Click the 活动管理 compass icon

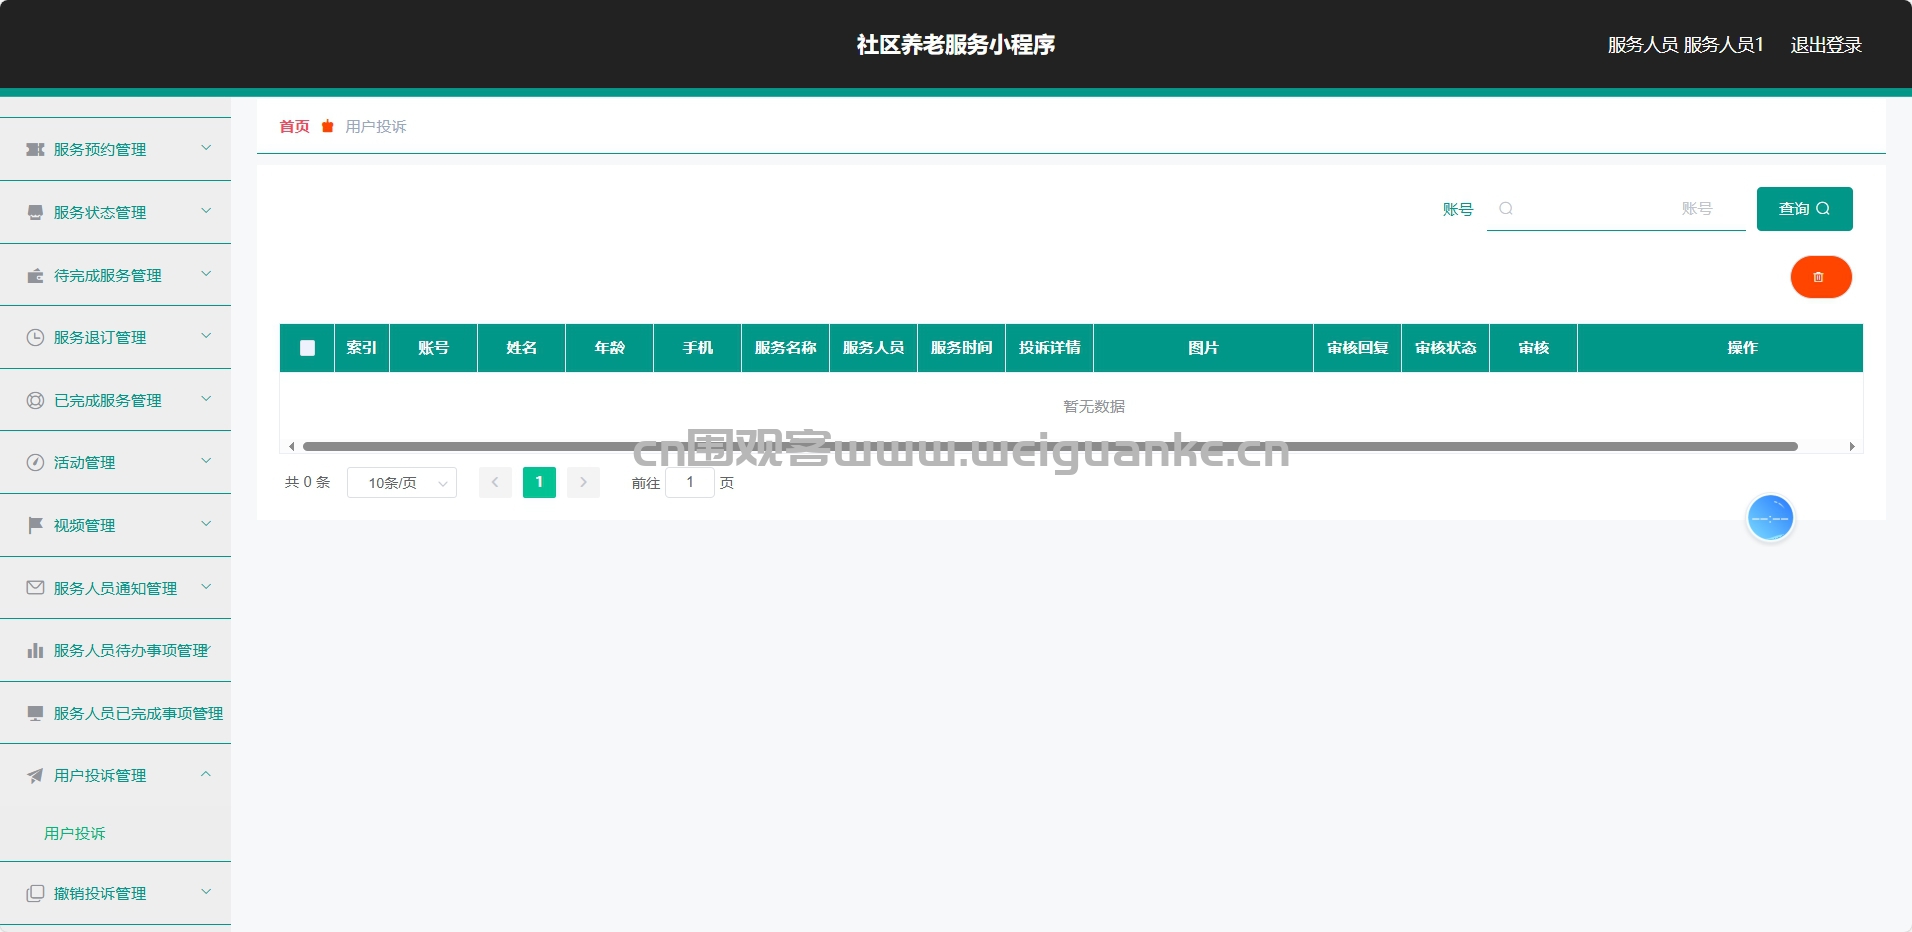[35, 462]
